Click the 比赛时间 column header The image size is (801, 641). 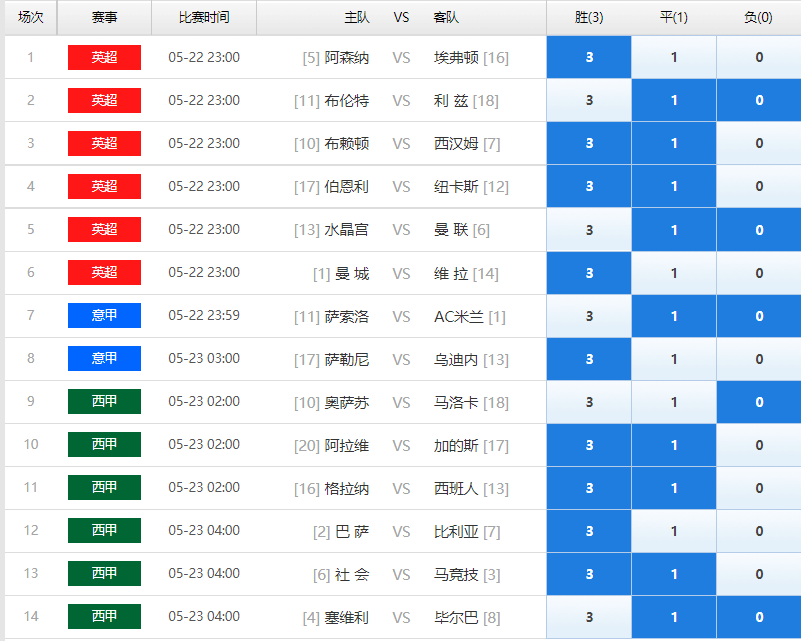[204, 18]
